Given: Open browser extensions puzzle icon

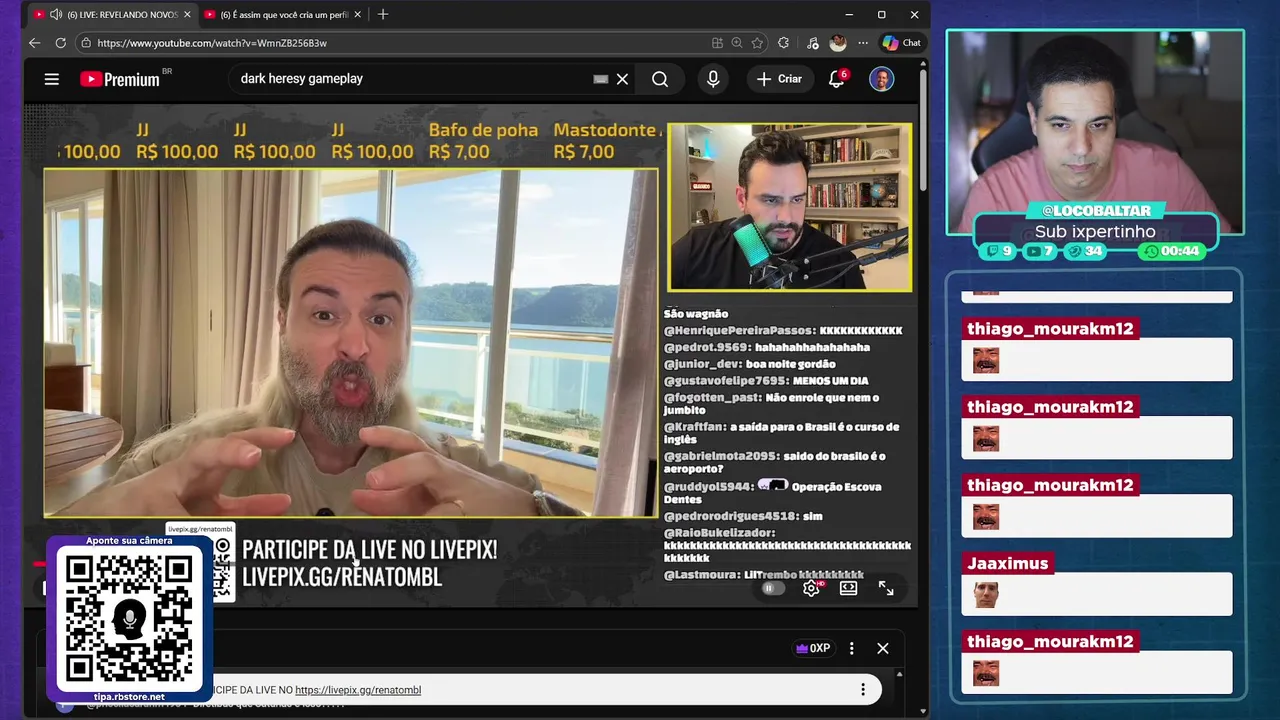Looking at the screenshot, I should (x=783, y=43).
